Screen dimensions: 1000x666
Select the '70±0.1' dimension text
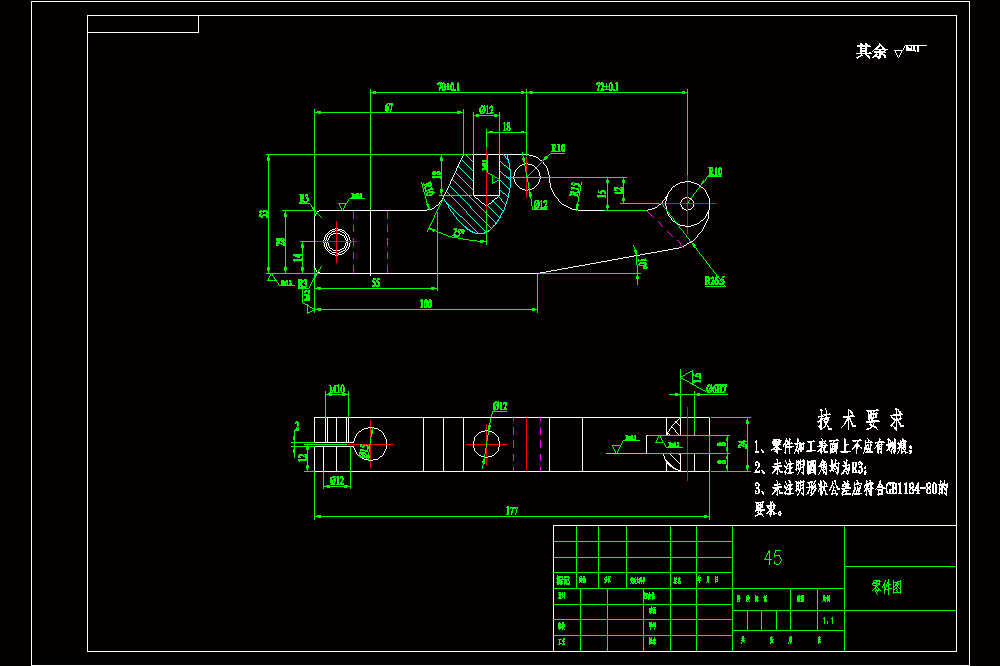click(448, 86)
